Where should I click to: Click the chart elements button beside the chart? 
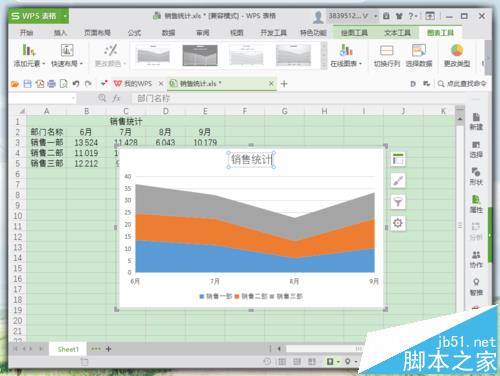click(x=398, y=159)
